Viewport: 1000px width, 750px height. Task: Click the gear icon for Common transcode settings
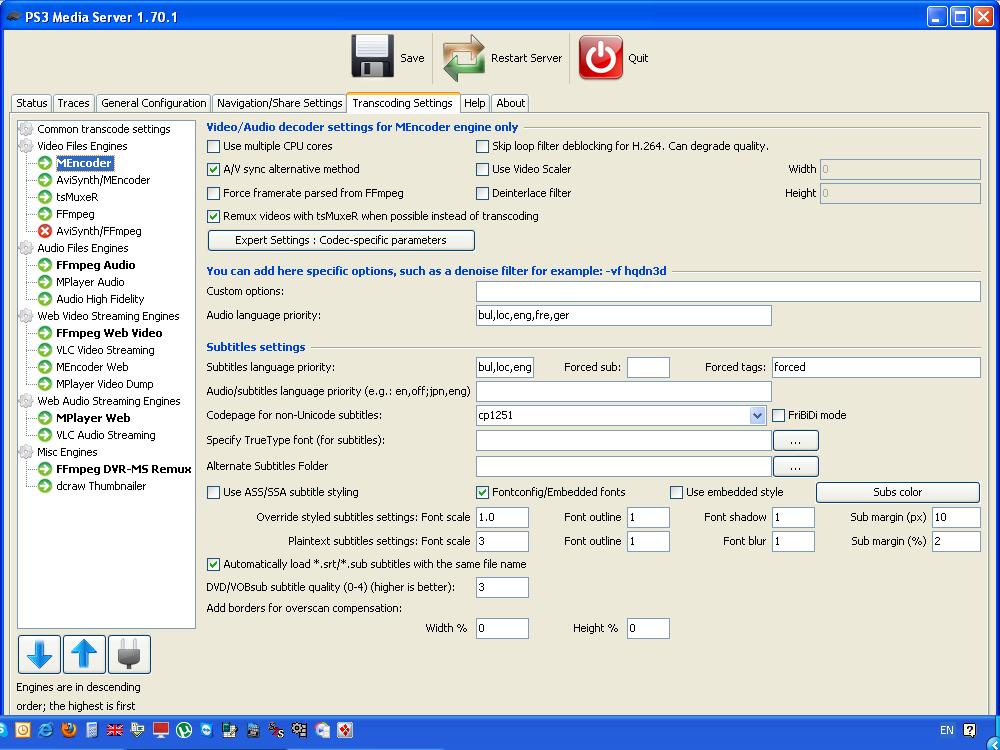coord(26,129)
